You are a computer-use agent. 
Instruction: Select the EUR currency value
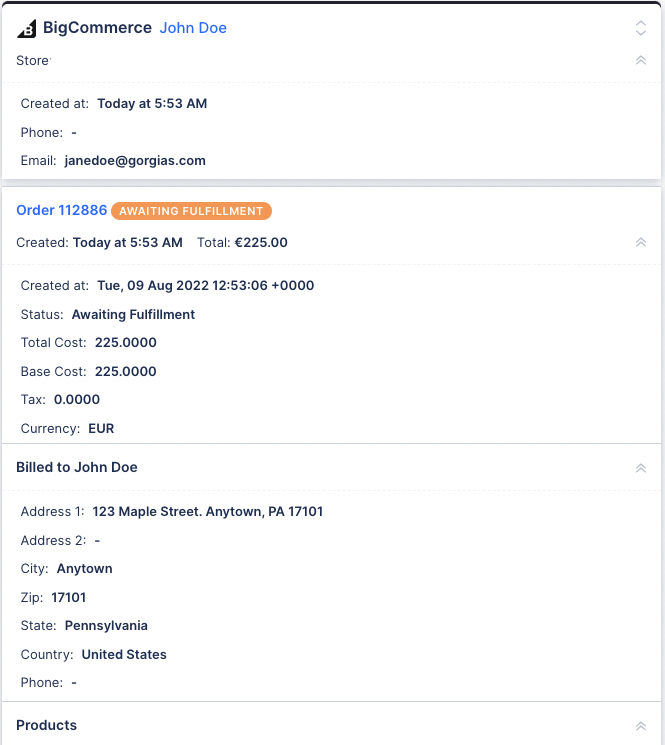point(101,429)
